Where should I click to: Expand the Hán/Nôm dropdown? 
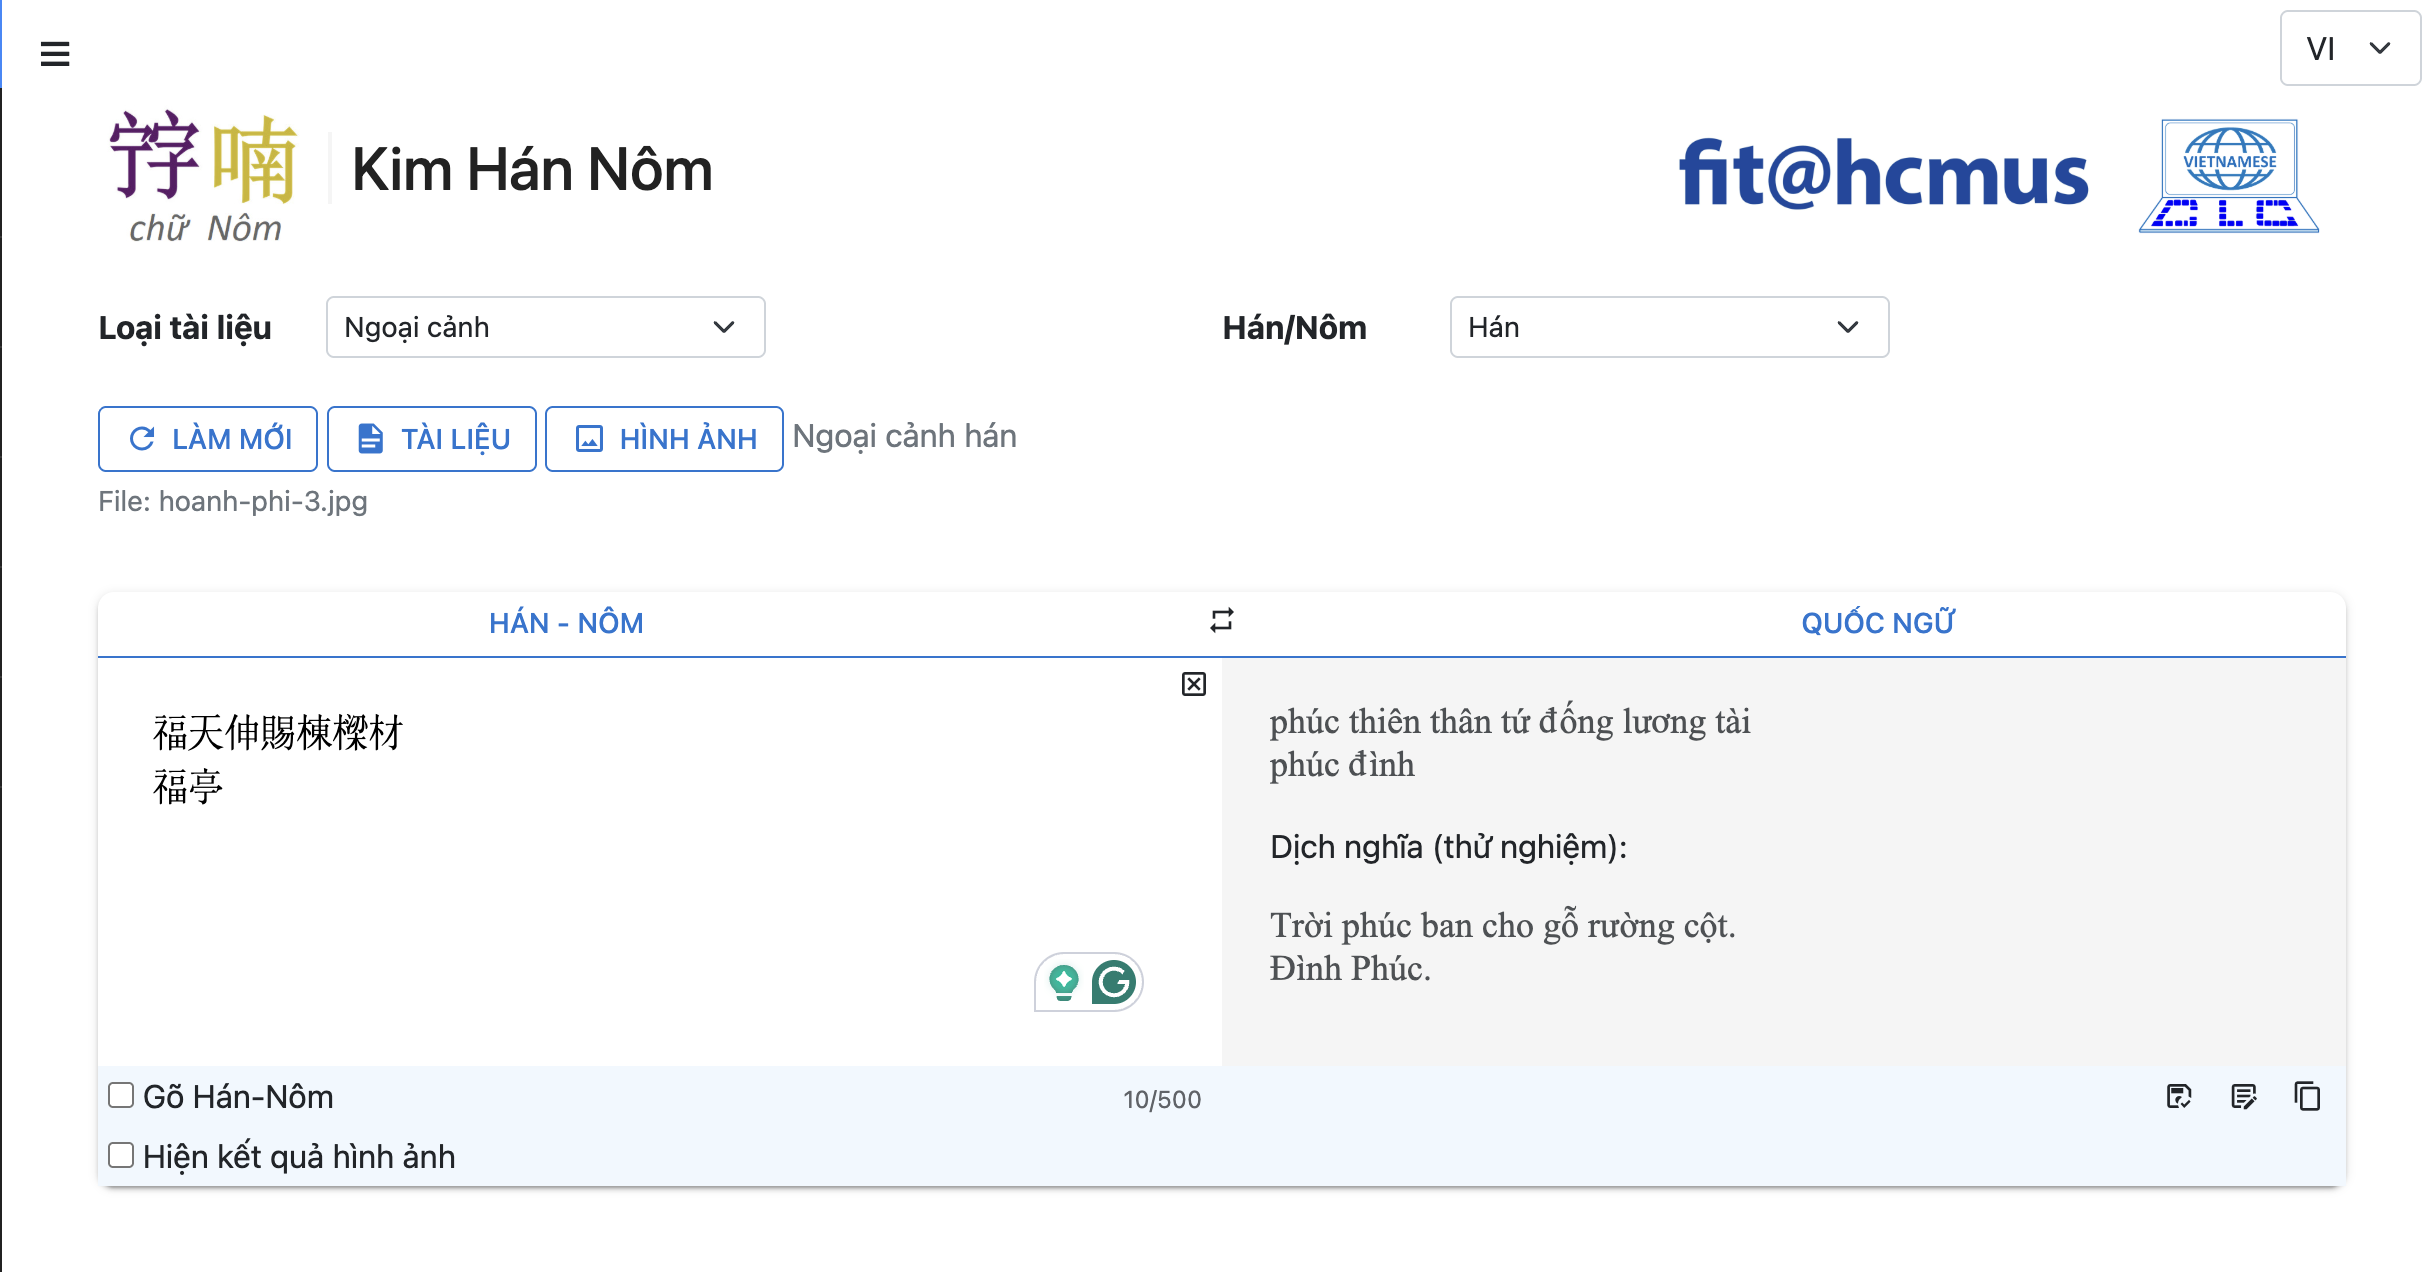[1668, 327]
